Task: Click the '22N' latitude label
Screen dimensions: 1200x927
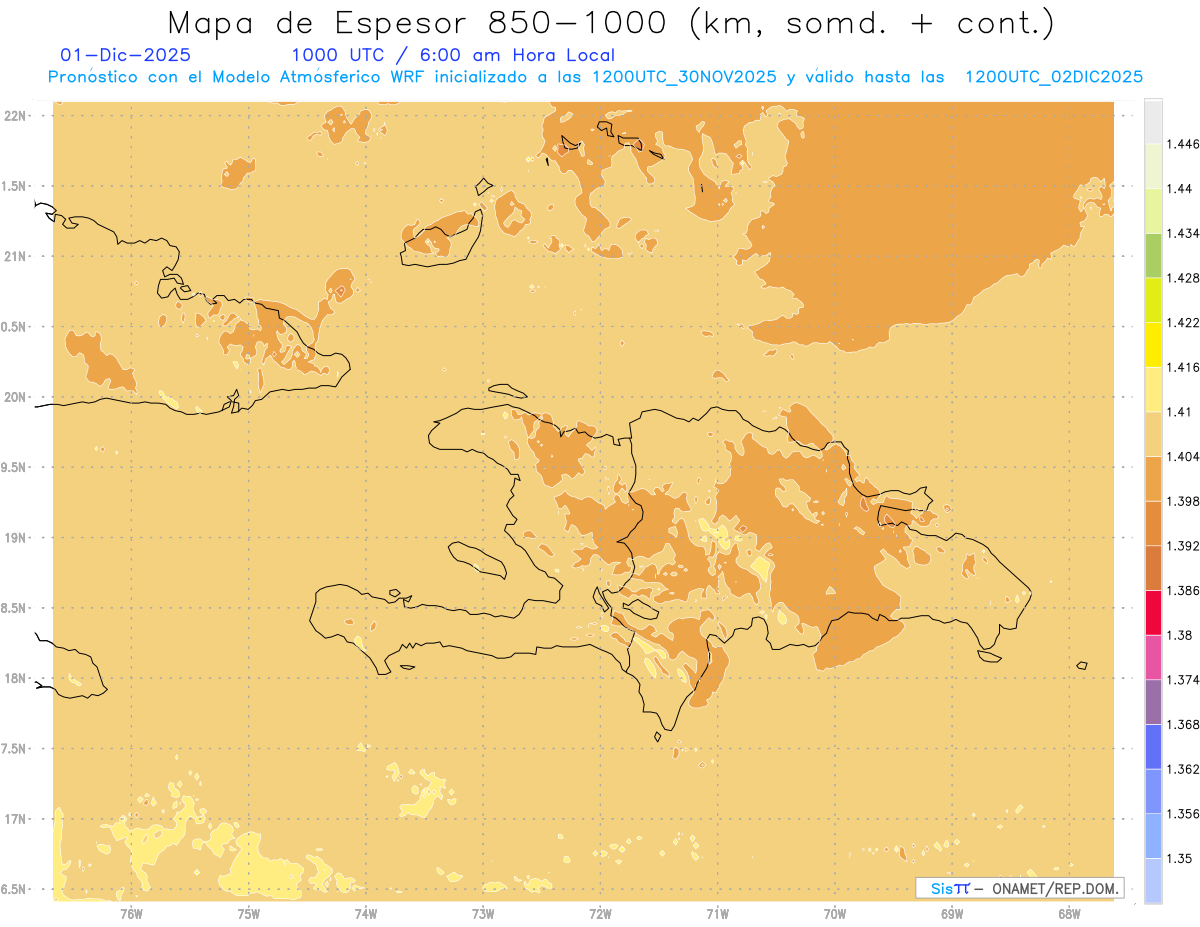Action: pyautogui.click(x=16, y=116)
